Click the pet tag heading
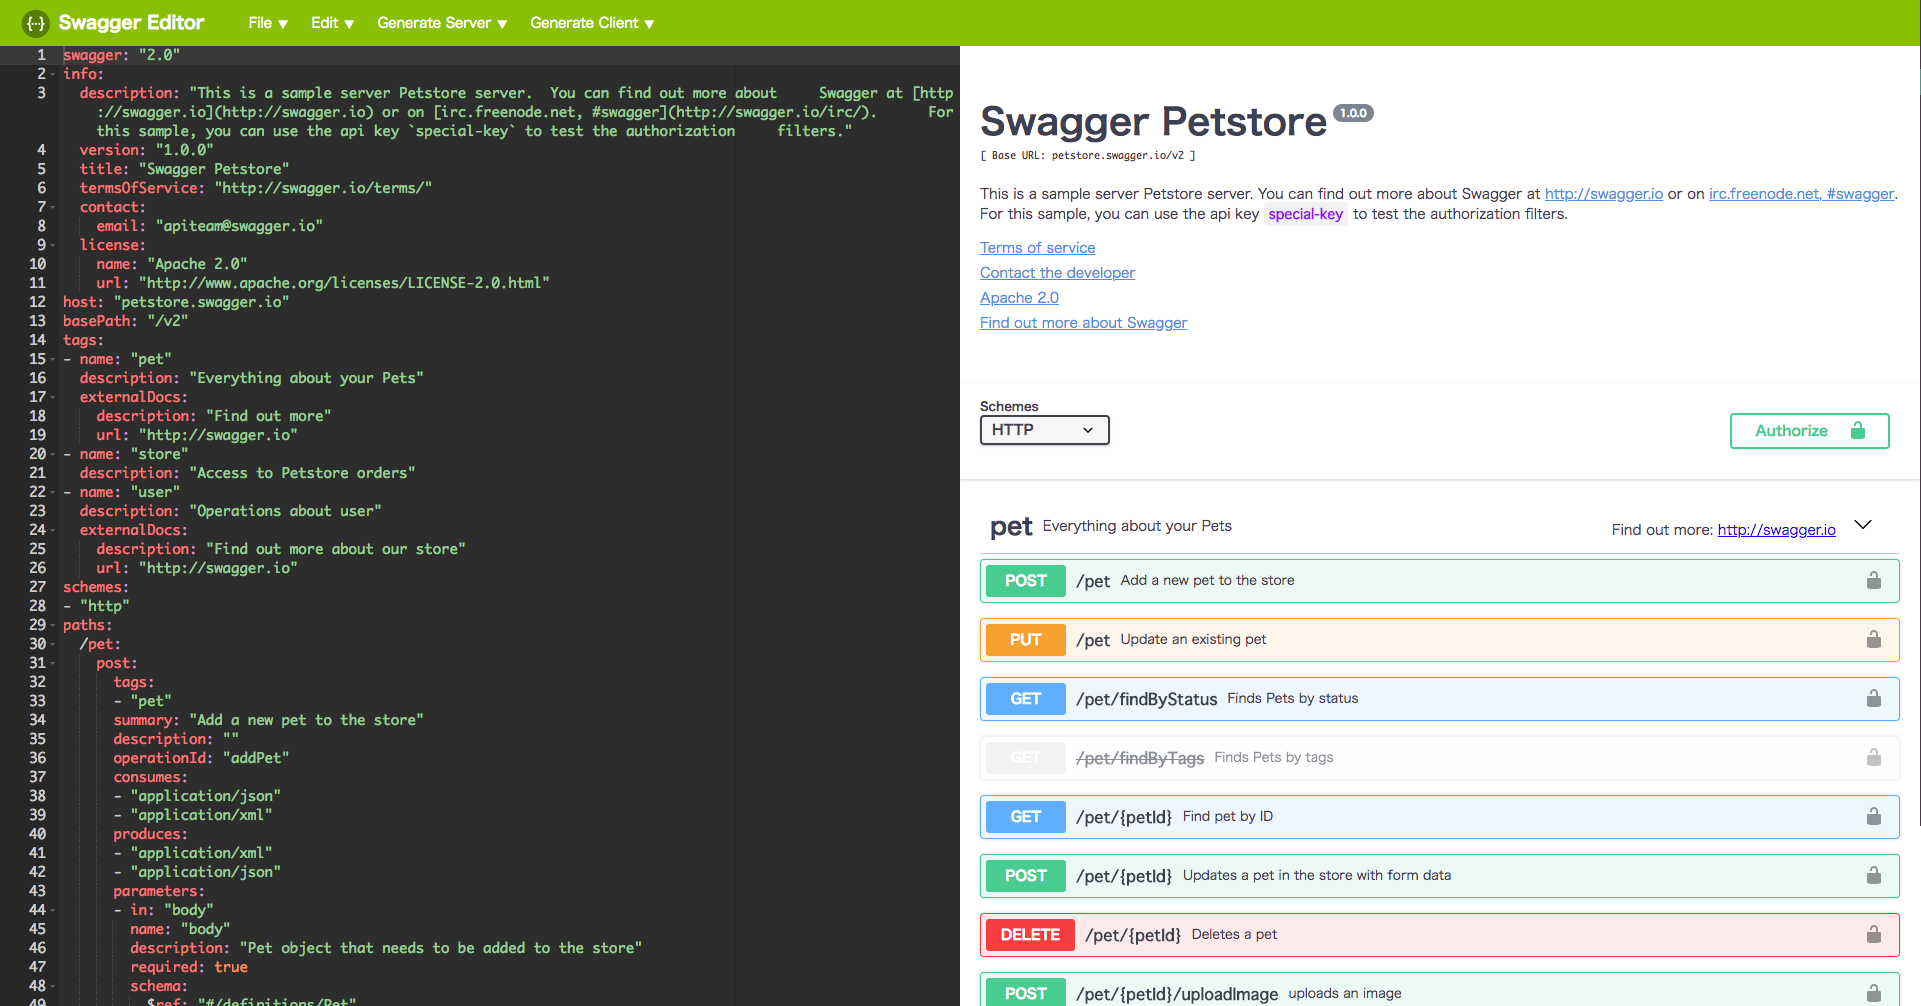The width and height of the screenshot is (1921, 1006). tap(1011, 527)
